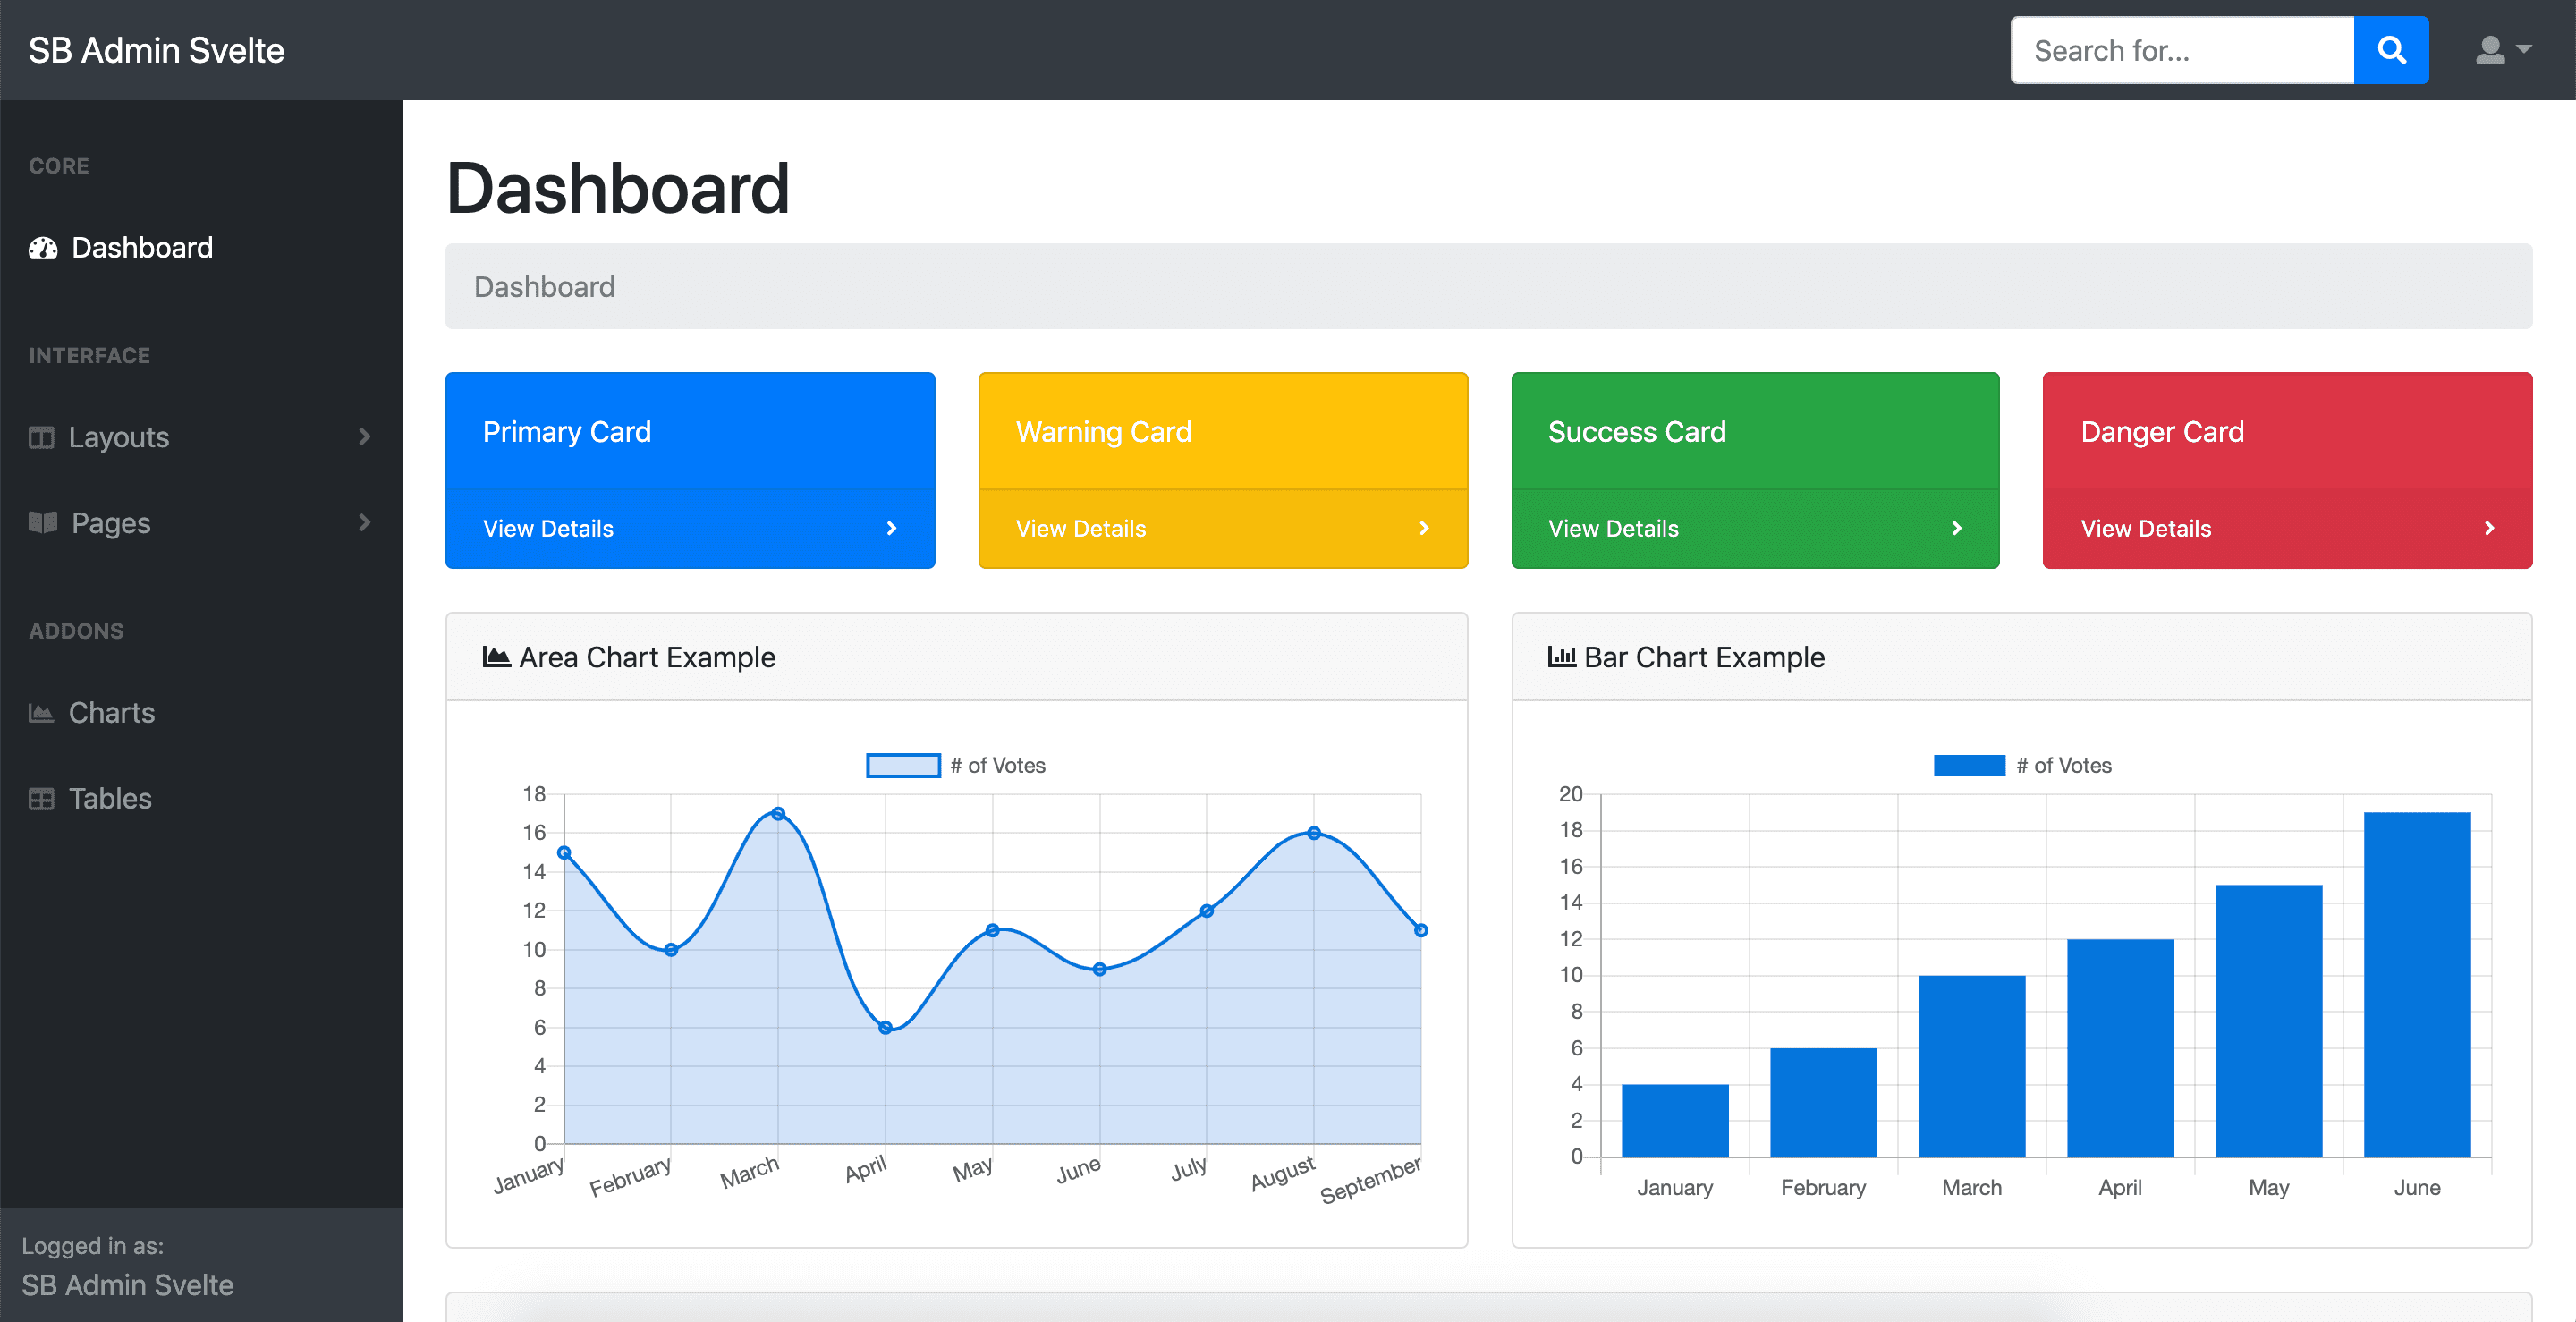This screenshot has height=1322, width=2576.
Task: Expand the Pages submenu chevron
Action: click(x=364, y=523)
